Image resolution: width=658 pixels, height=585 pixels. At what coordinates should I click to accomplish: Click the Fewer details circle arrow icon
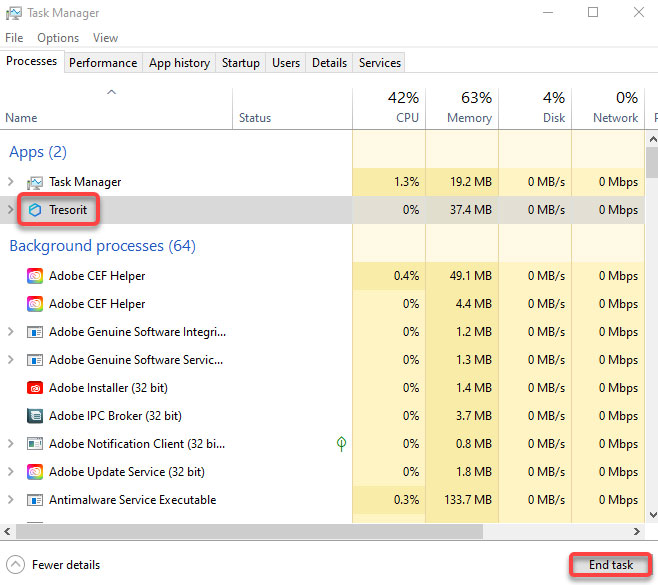(x=16, y=565)
